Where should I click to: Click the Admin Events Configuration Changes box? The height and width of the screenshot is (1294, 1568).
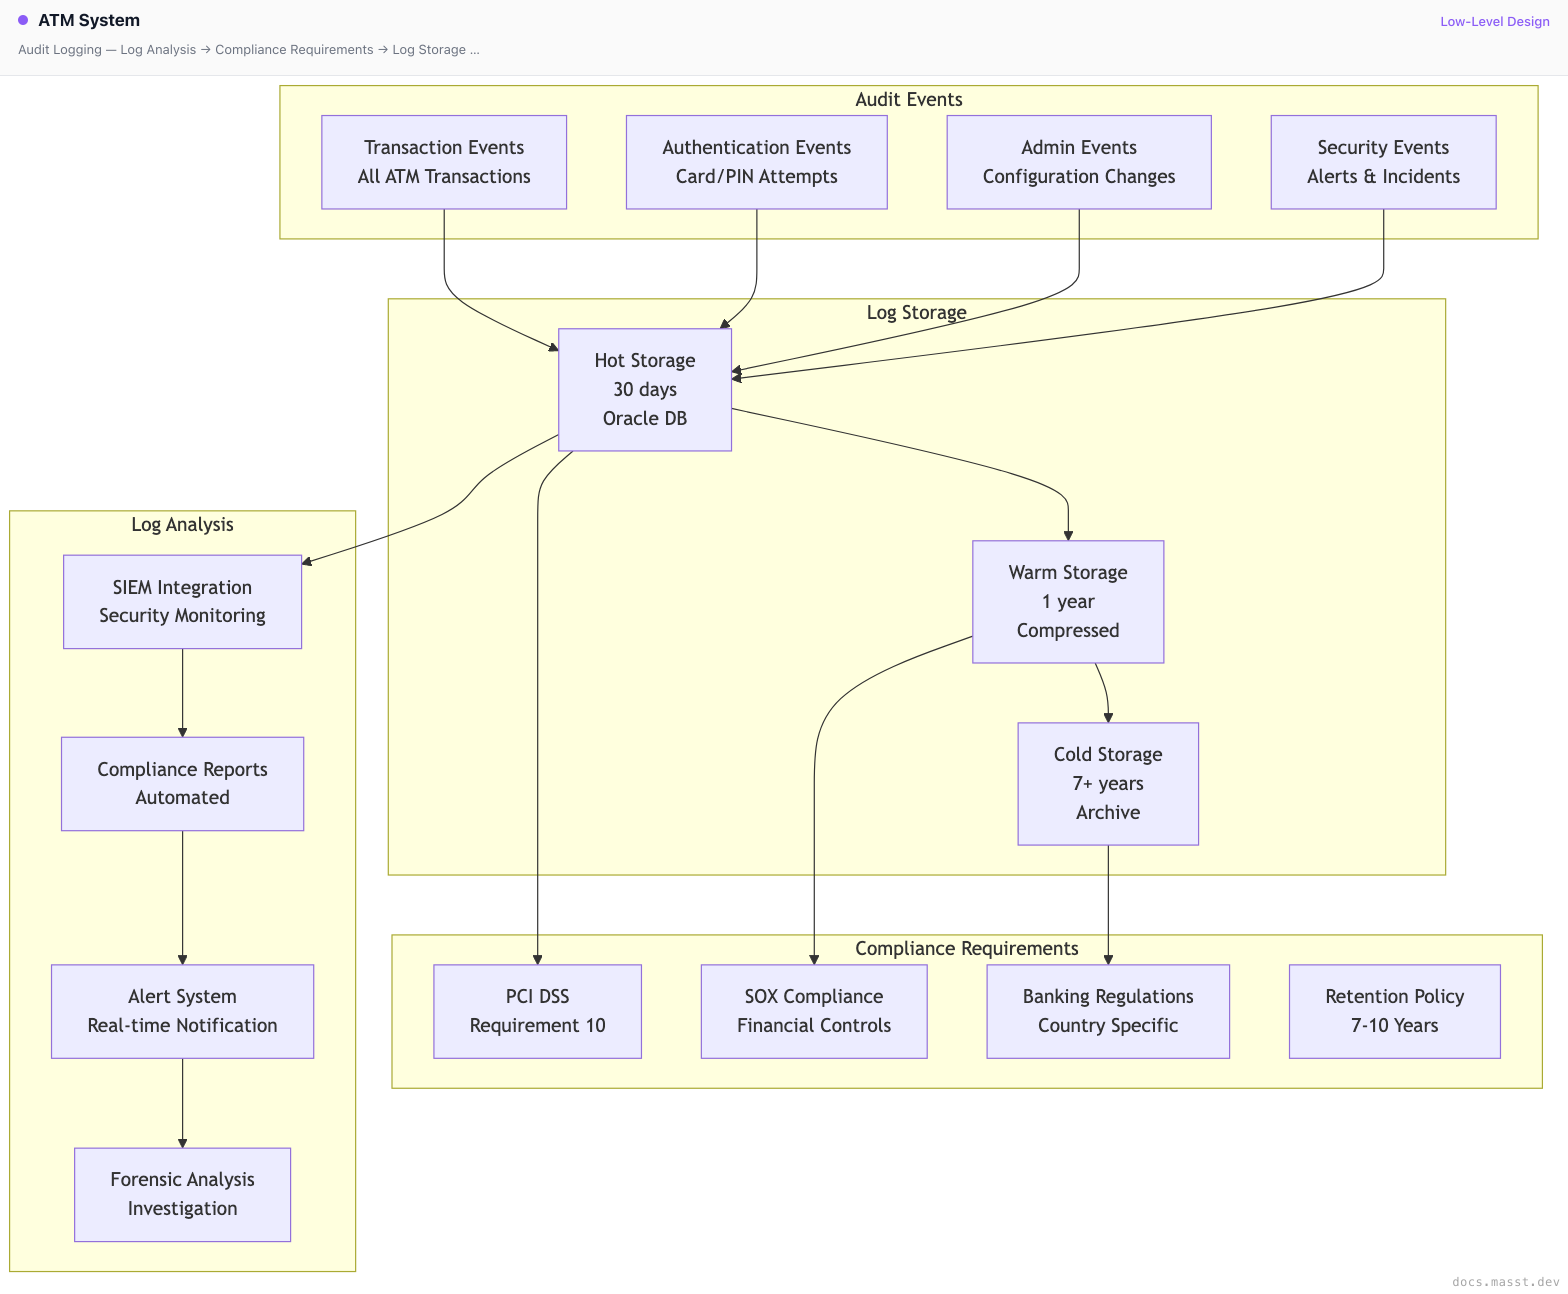[1079, 162]
